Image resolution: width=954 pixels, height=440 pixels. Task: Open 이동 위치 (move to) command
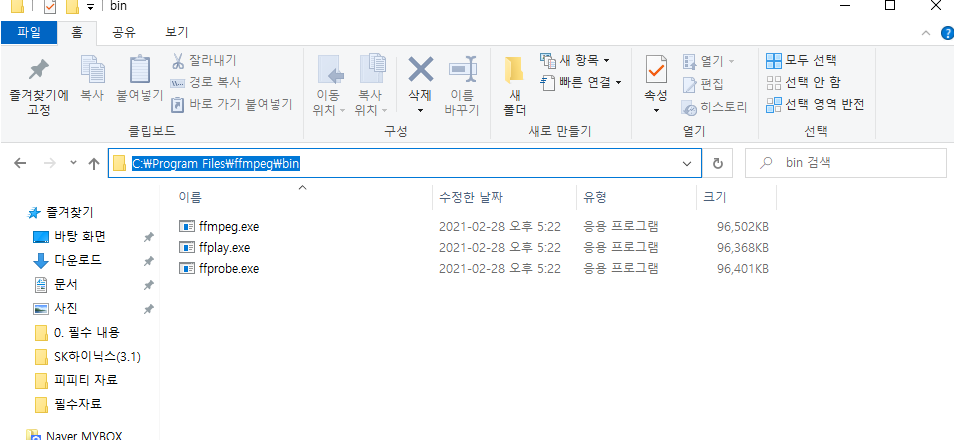point(329,86)
